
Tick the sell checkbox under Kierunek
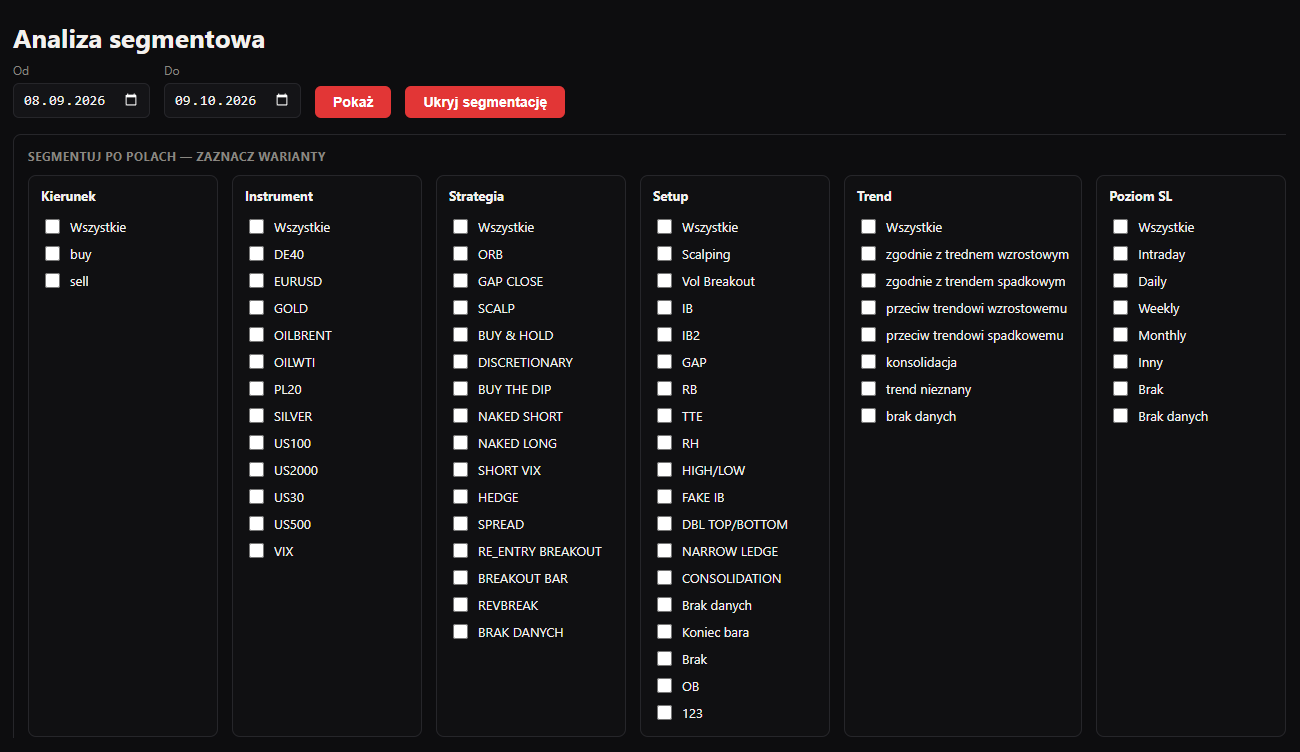pos(53,281)
